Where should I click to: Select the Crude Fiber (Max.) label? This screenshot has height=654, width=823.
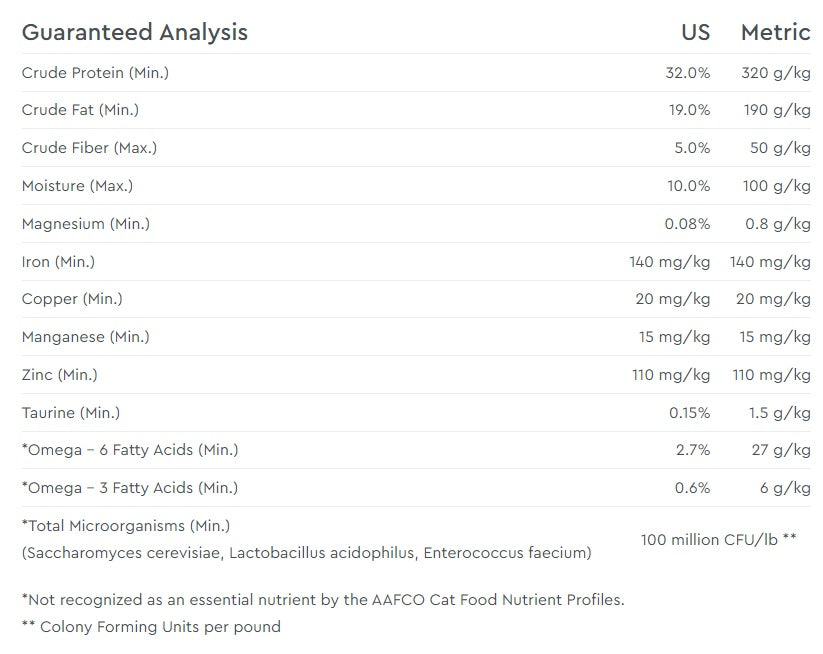89,148
